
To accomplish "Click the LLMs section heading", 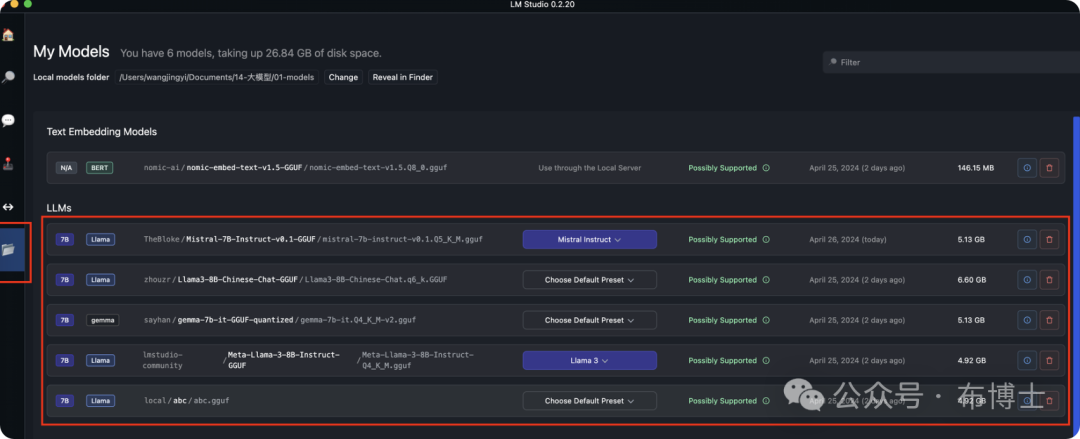I will (x=59, y=207).
